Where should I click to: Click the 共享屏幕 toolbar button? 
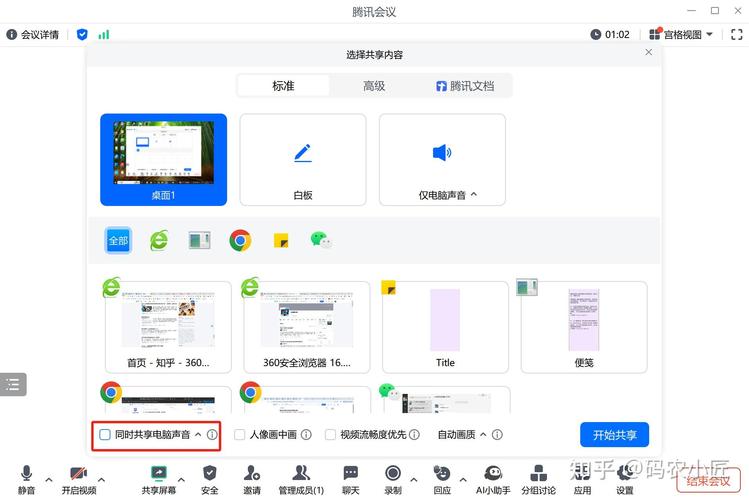point(159,479)
